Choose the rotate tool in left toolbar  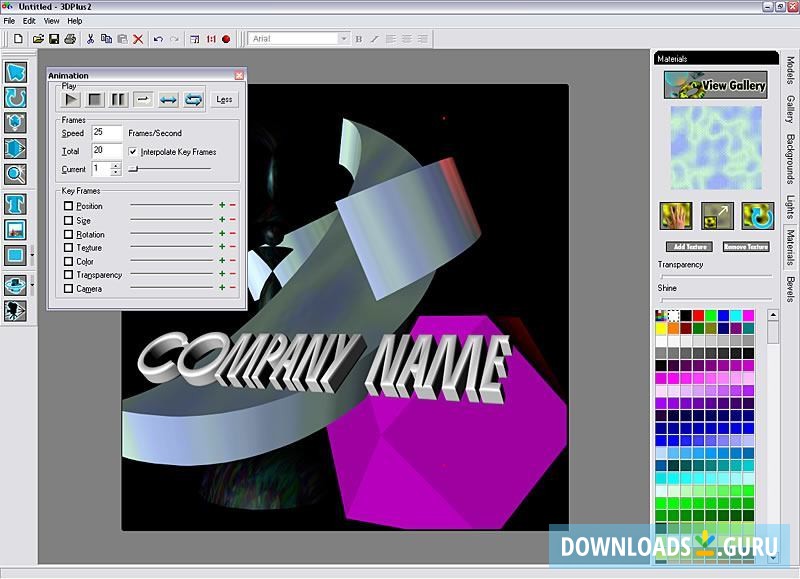[15, 97]
